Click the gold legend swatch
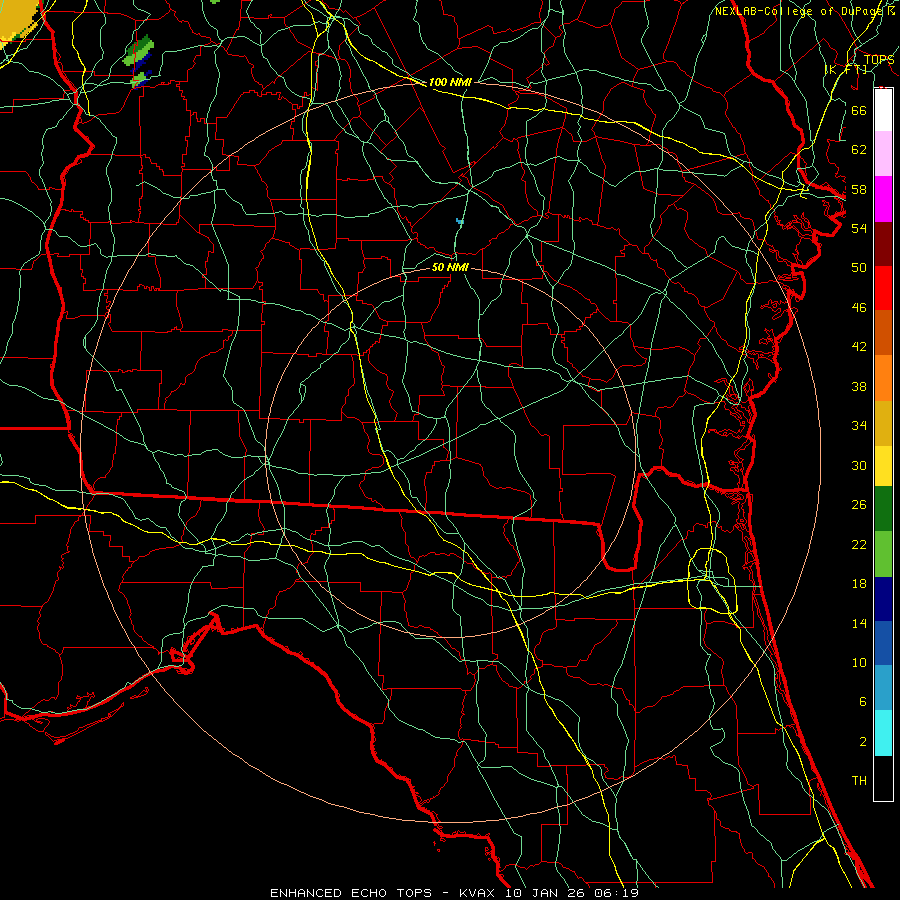This screenshot has height=900, width=900. point(883,423)
